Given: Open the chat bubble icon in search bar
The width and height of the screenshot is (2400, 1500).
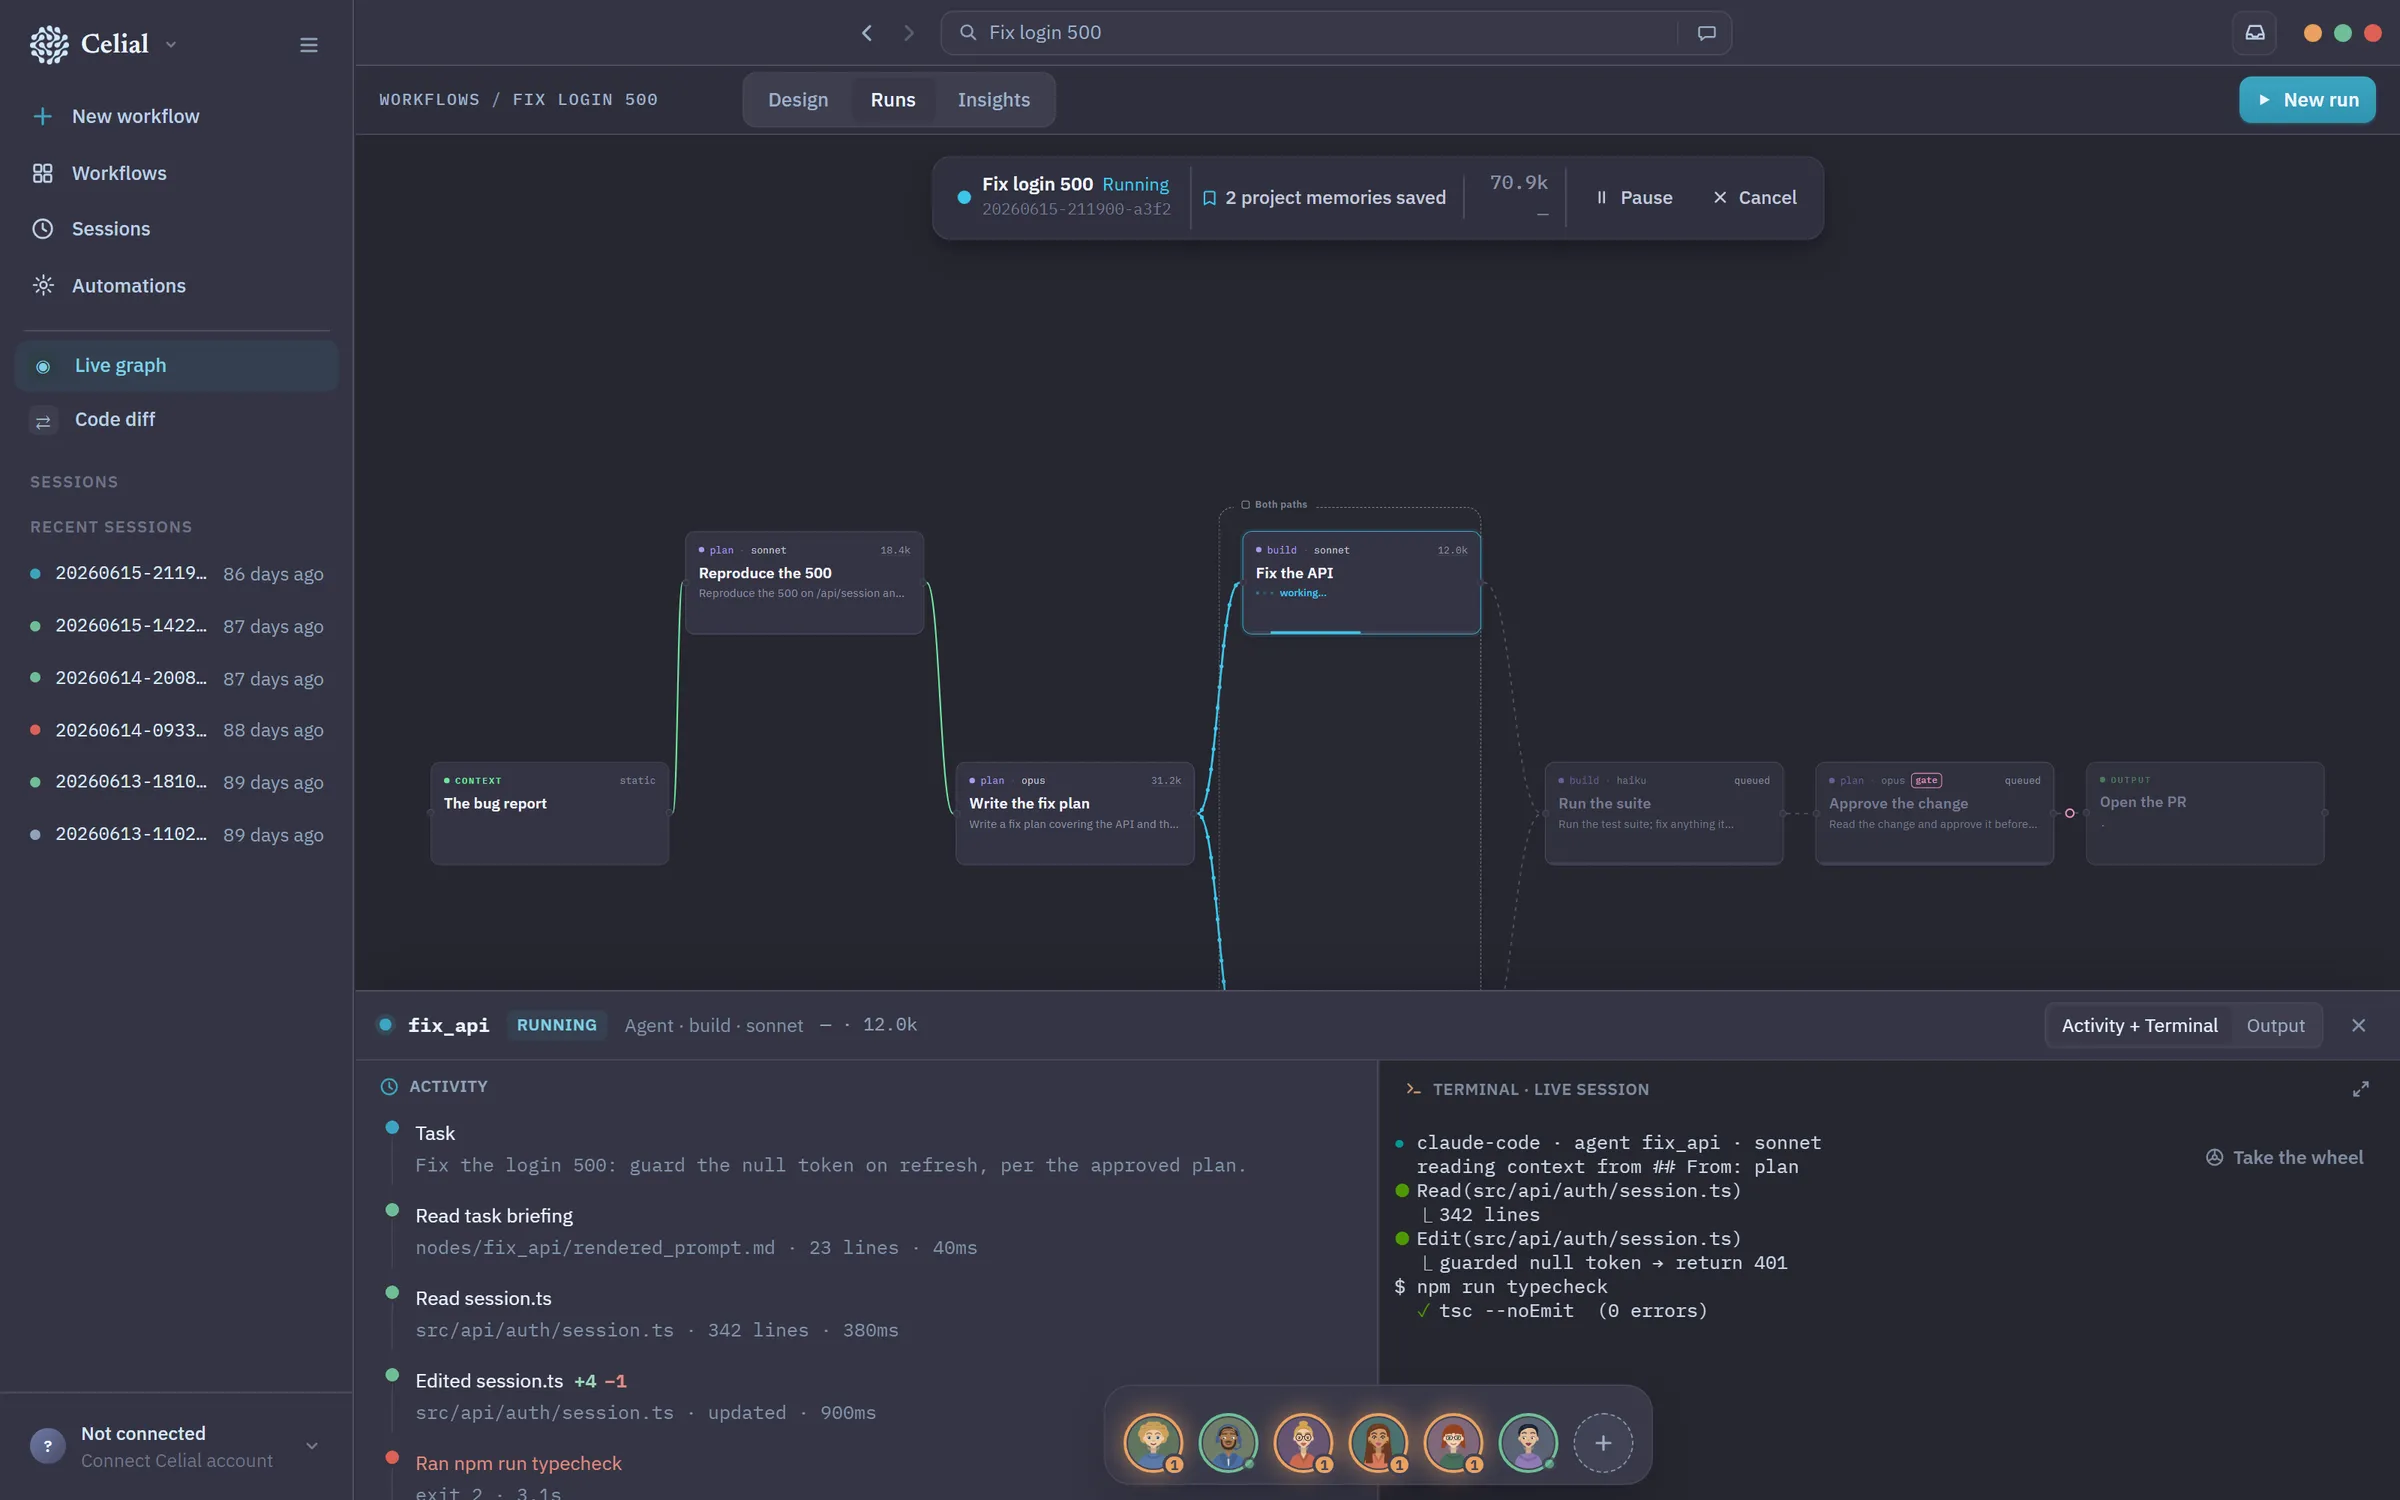Looking at the screenshot, I should click(x=1707, y=33).
